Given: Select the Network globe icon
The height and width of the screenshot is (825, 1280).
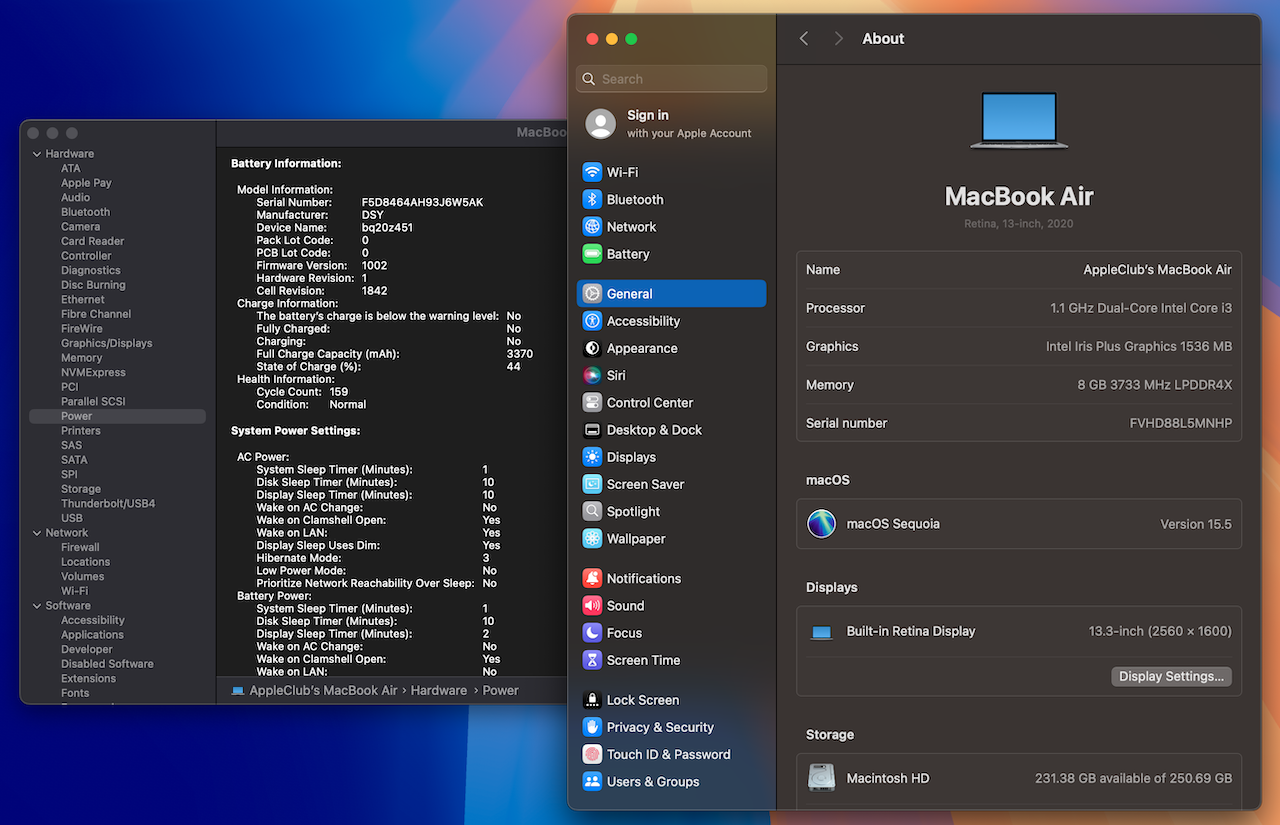Looking at the screenshot, I should click(x=592, y=227).
